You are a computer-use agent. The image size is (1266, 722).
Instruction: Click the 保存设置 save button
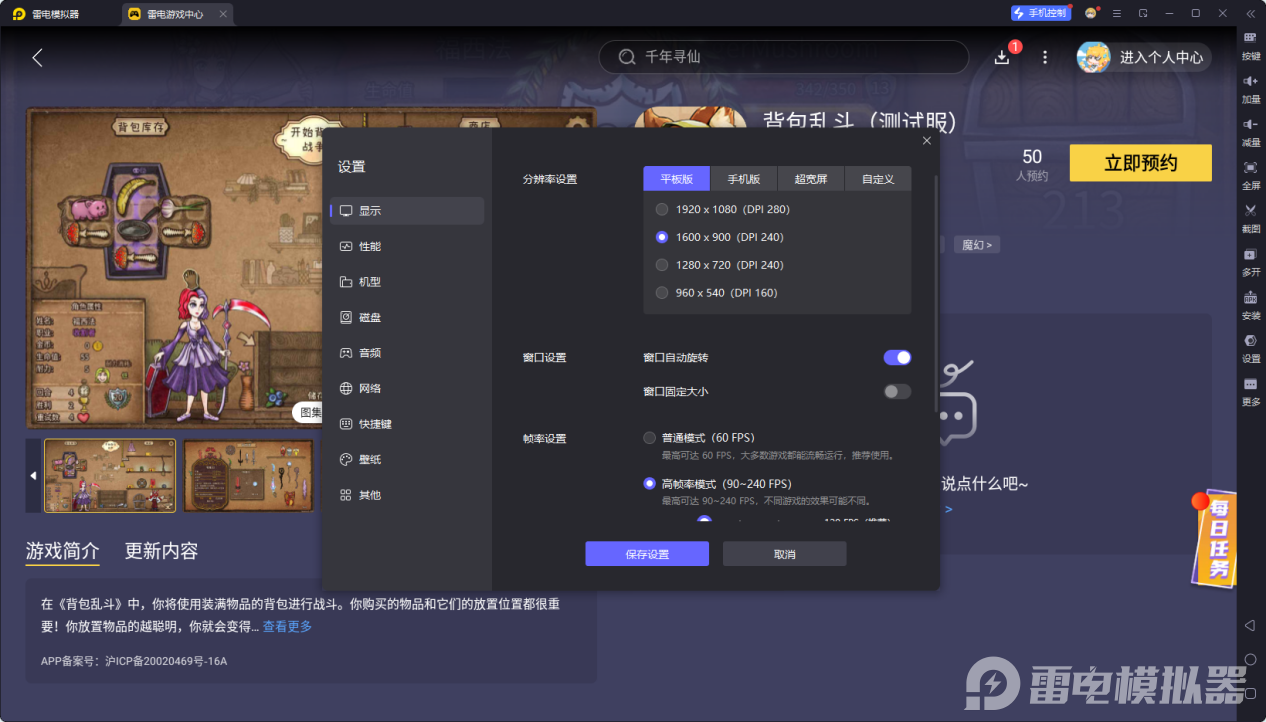646,553
